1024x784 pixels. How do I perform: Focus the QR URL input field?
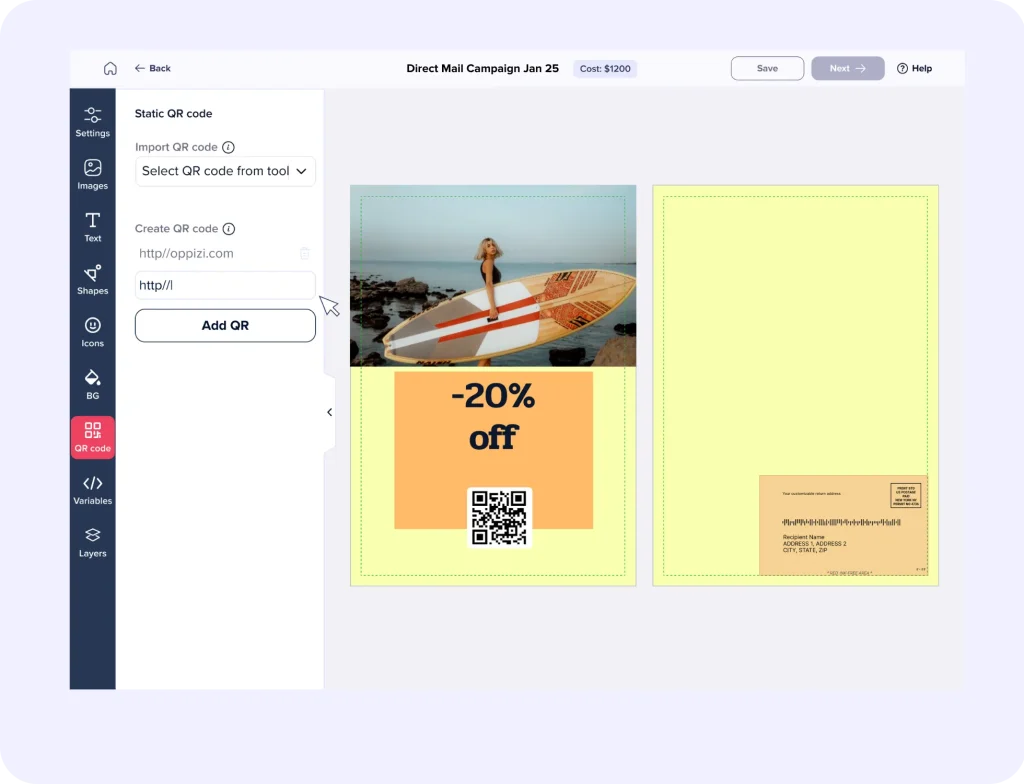pos(225,286)
